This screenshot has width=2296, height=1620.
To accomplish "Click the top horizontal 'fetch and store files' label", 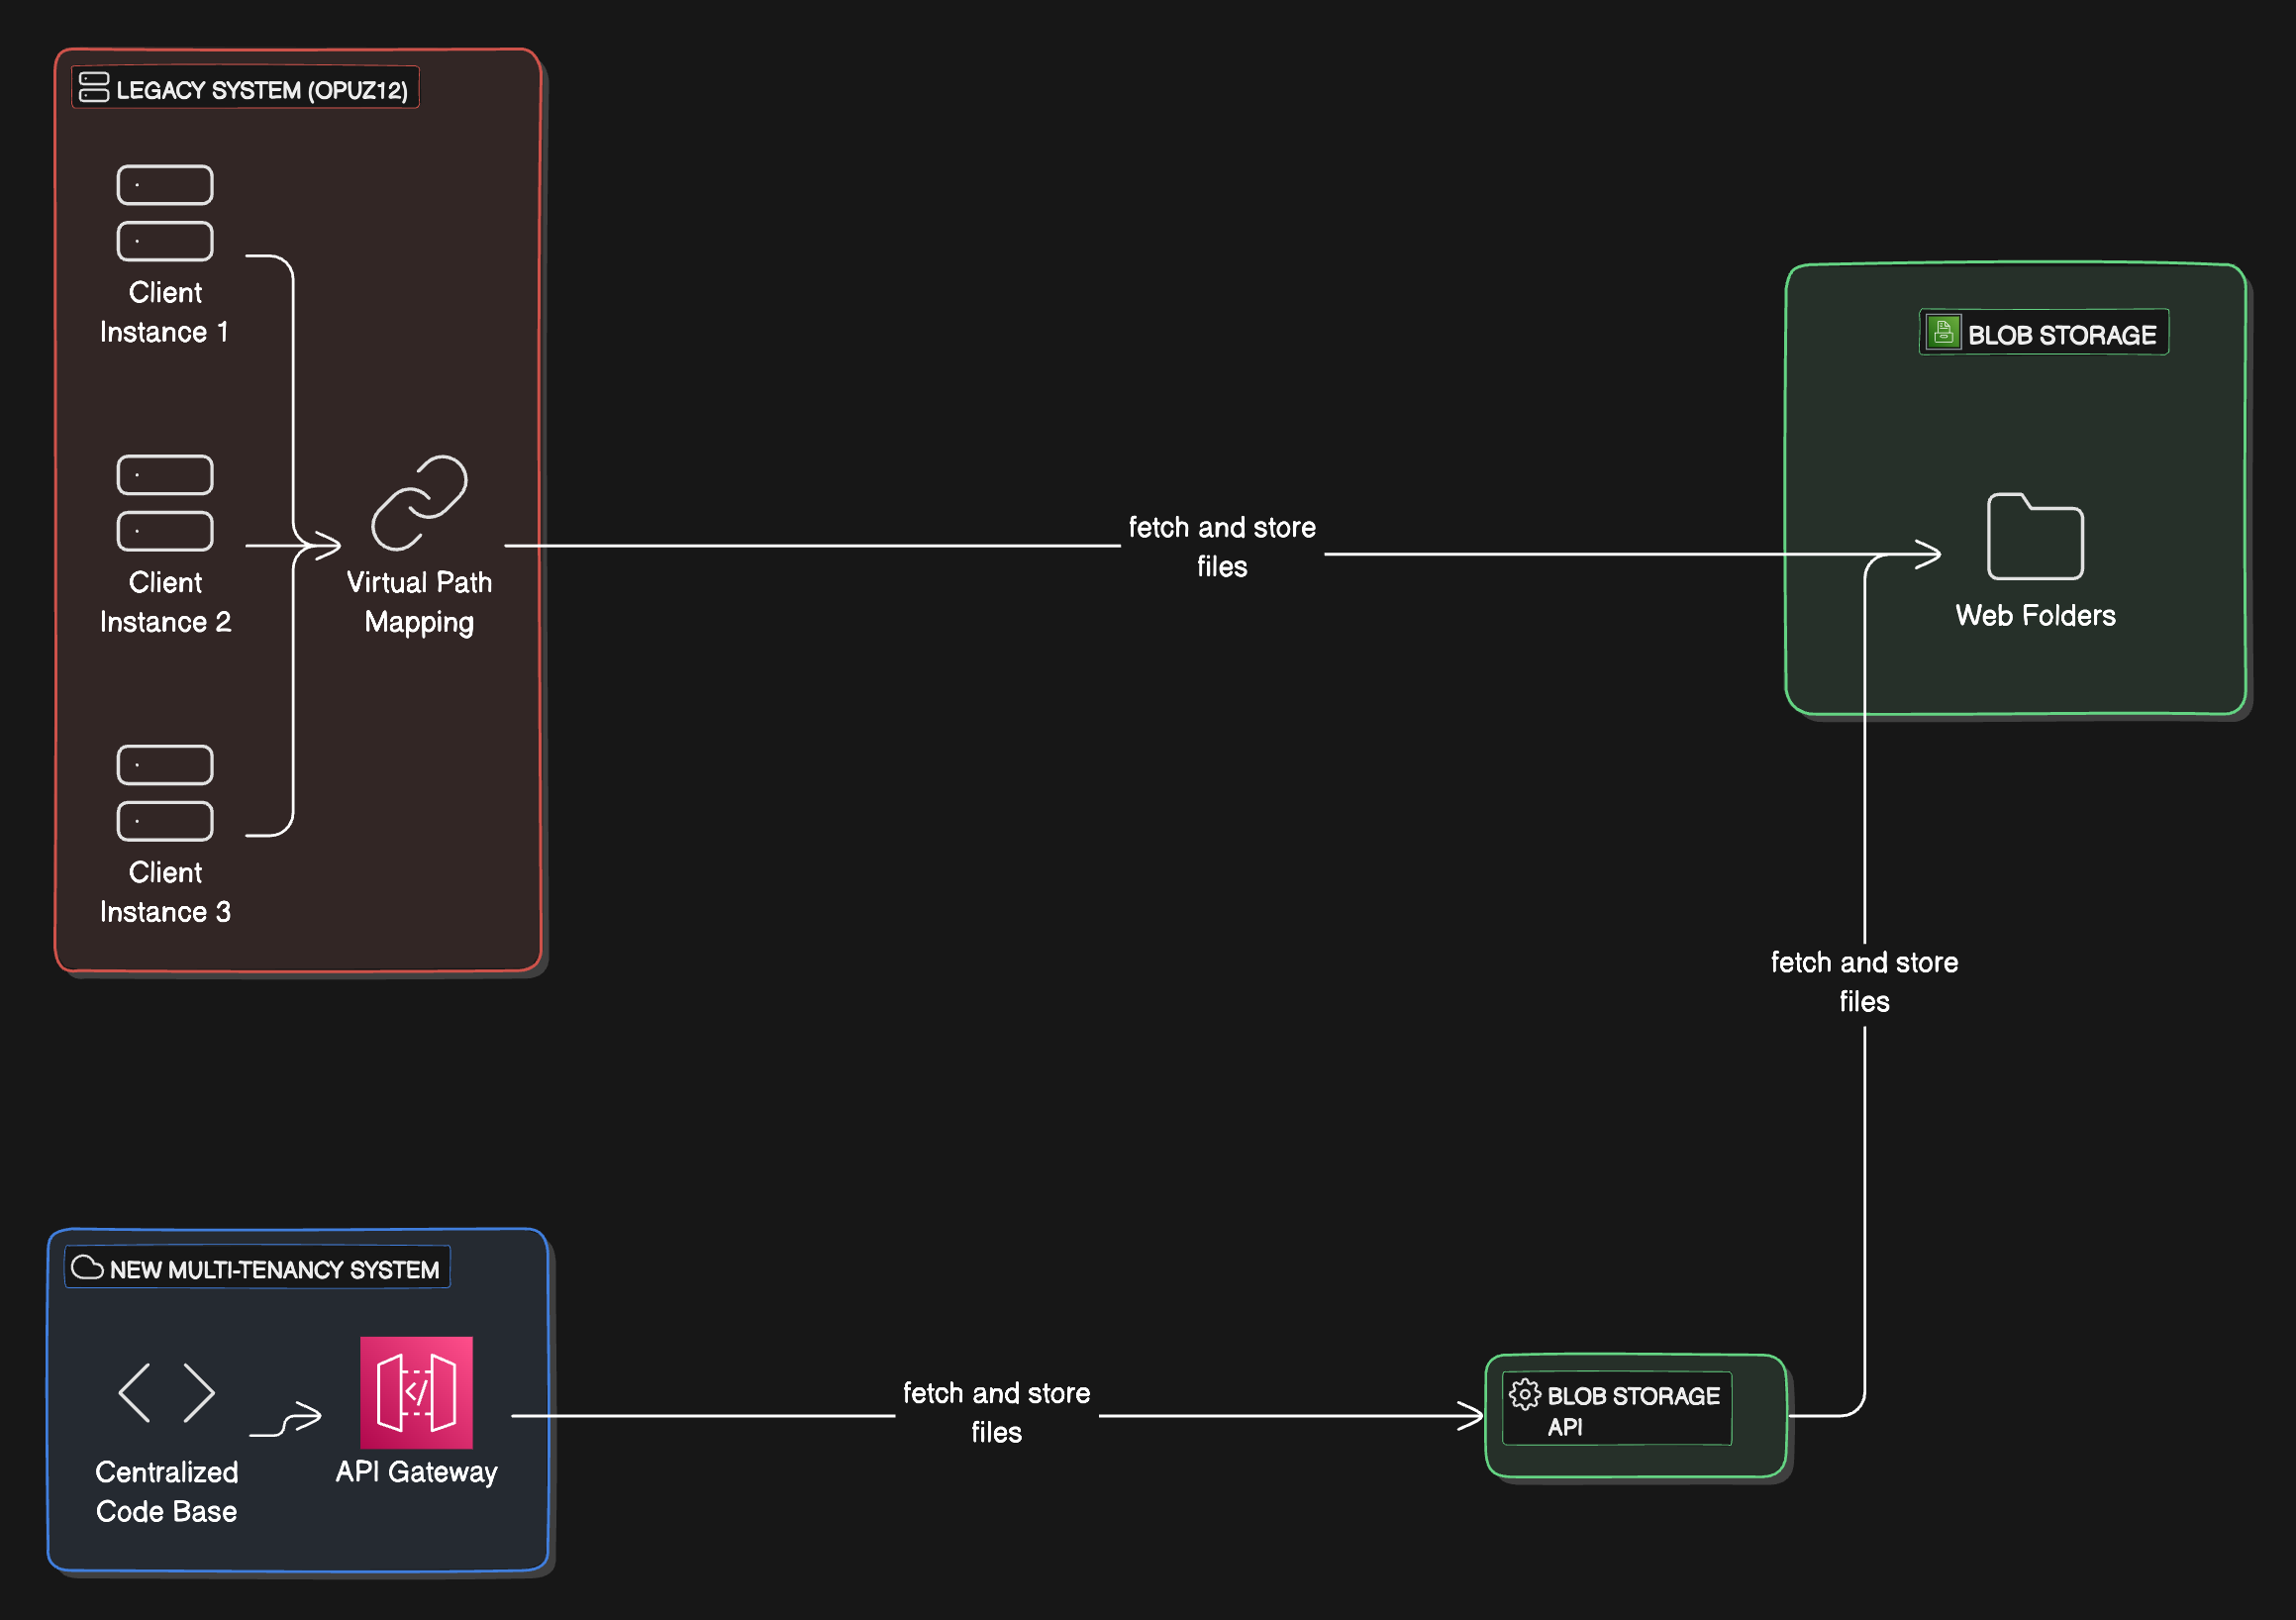I will [1222, 546].
